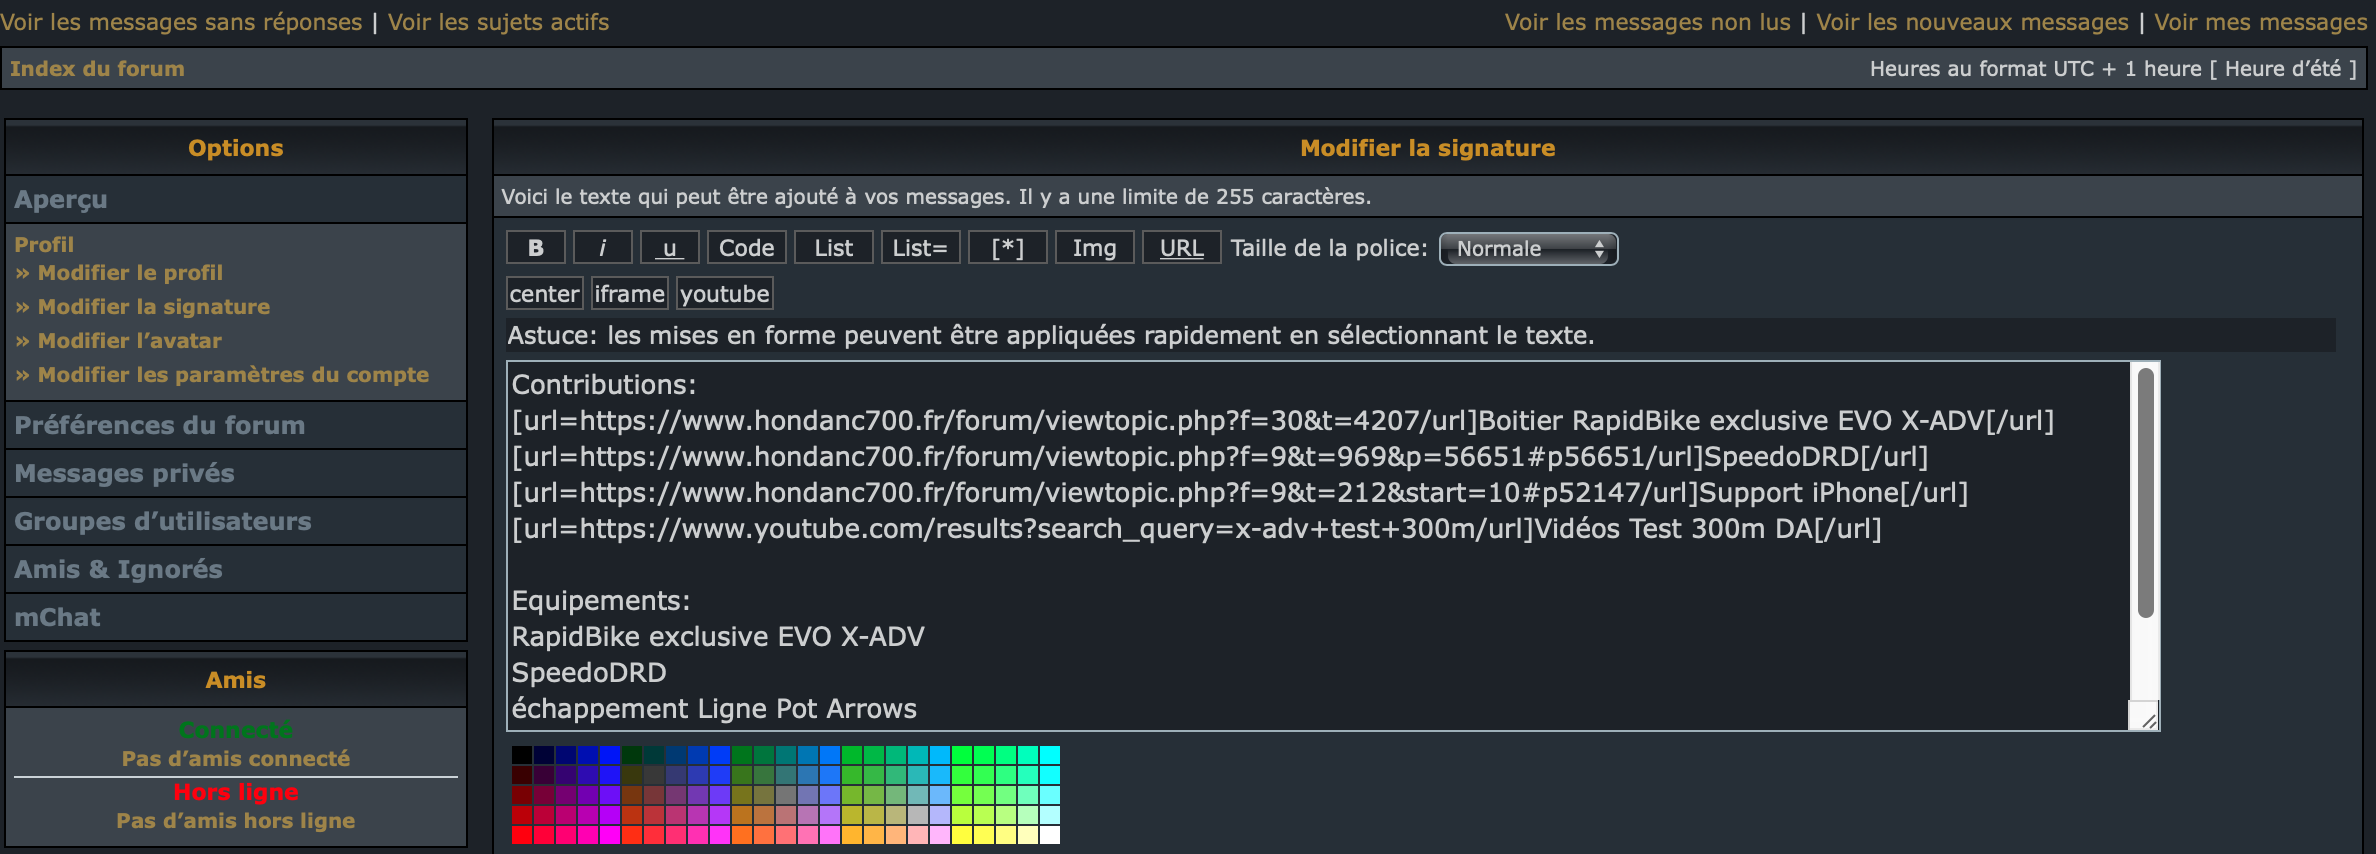Click the bold B formatting button
The height and width of the screenshot is (854, 2376).
click(535, 248)
